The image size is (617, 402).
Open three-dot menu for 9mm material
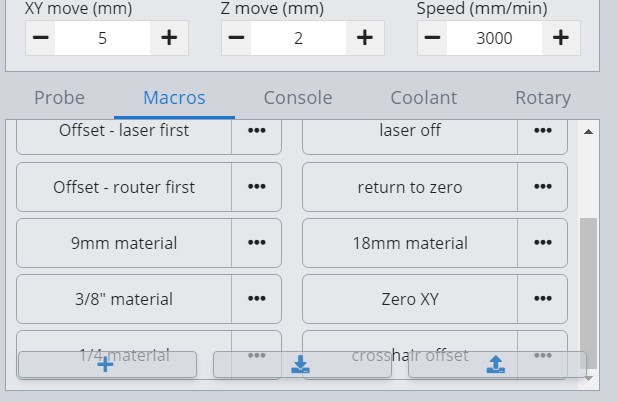point(257,243)
